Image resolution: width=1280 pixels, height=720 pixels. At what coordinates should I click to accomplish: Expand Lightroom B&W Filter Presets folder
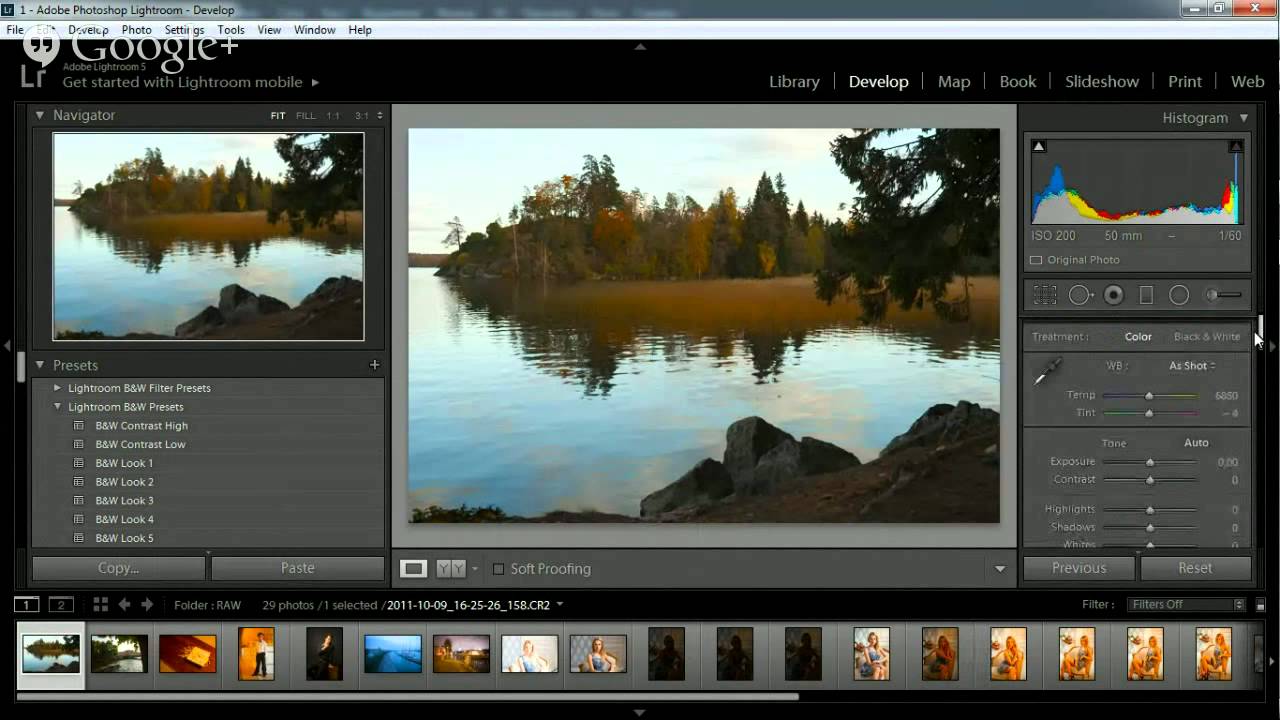coord(57,388)
